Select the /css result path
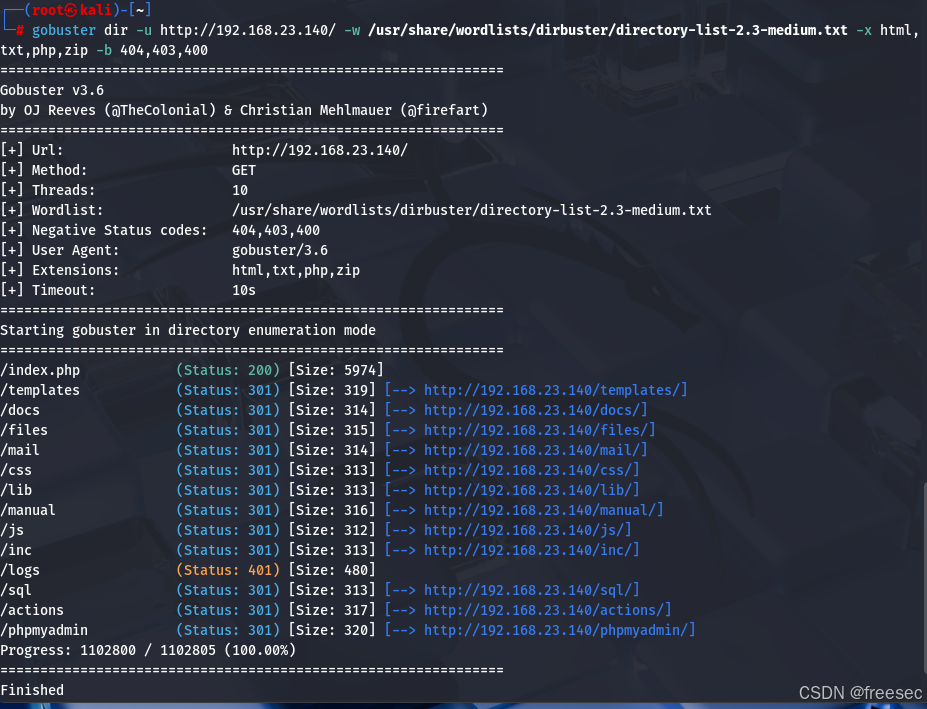This screenshot has width=927, height=709. [16, 471]
